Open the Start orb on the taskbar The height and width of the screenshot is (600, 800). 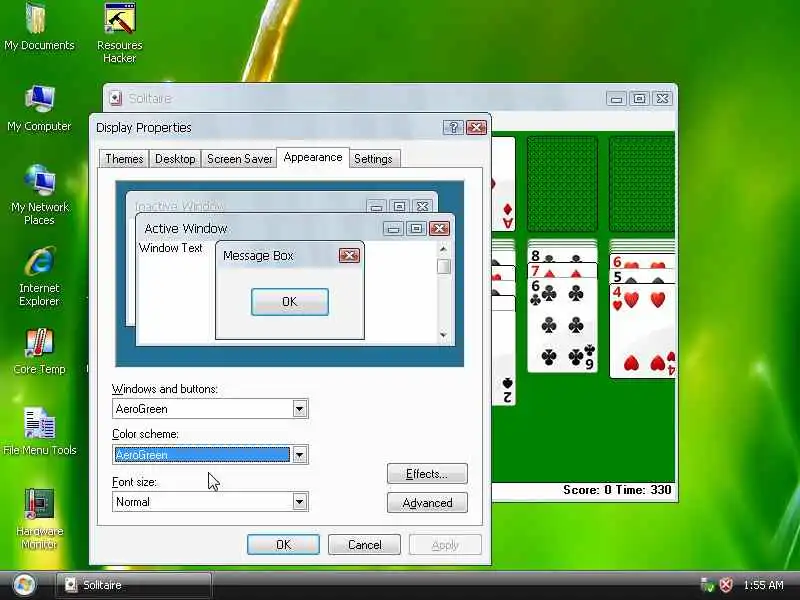(24, 585)
